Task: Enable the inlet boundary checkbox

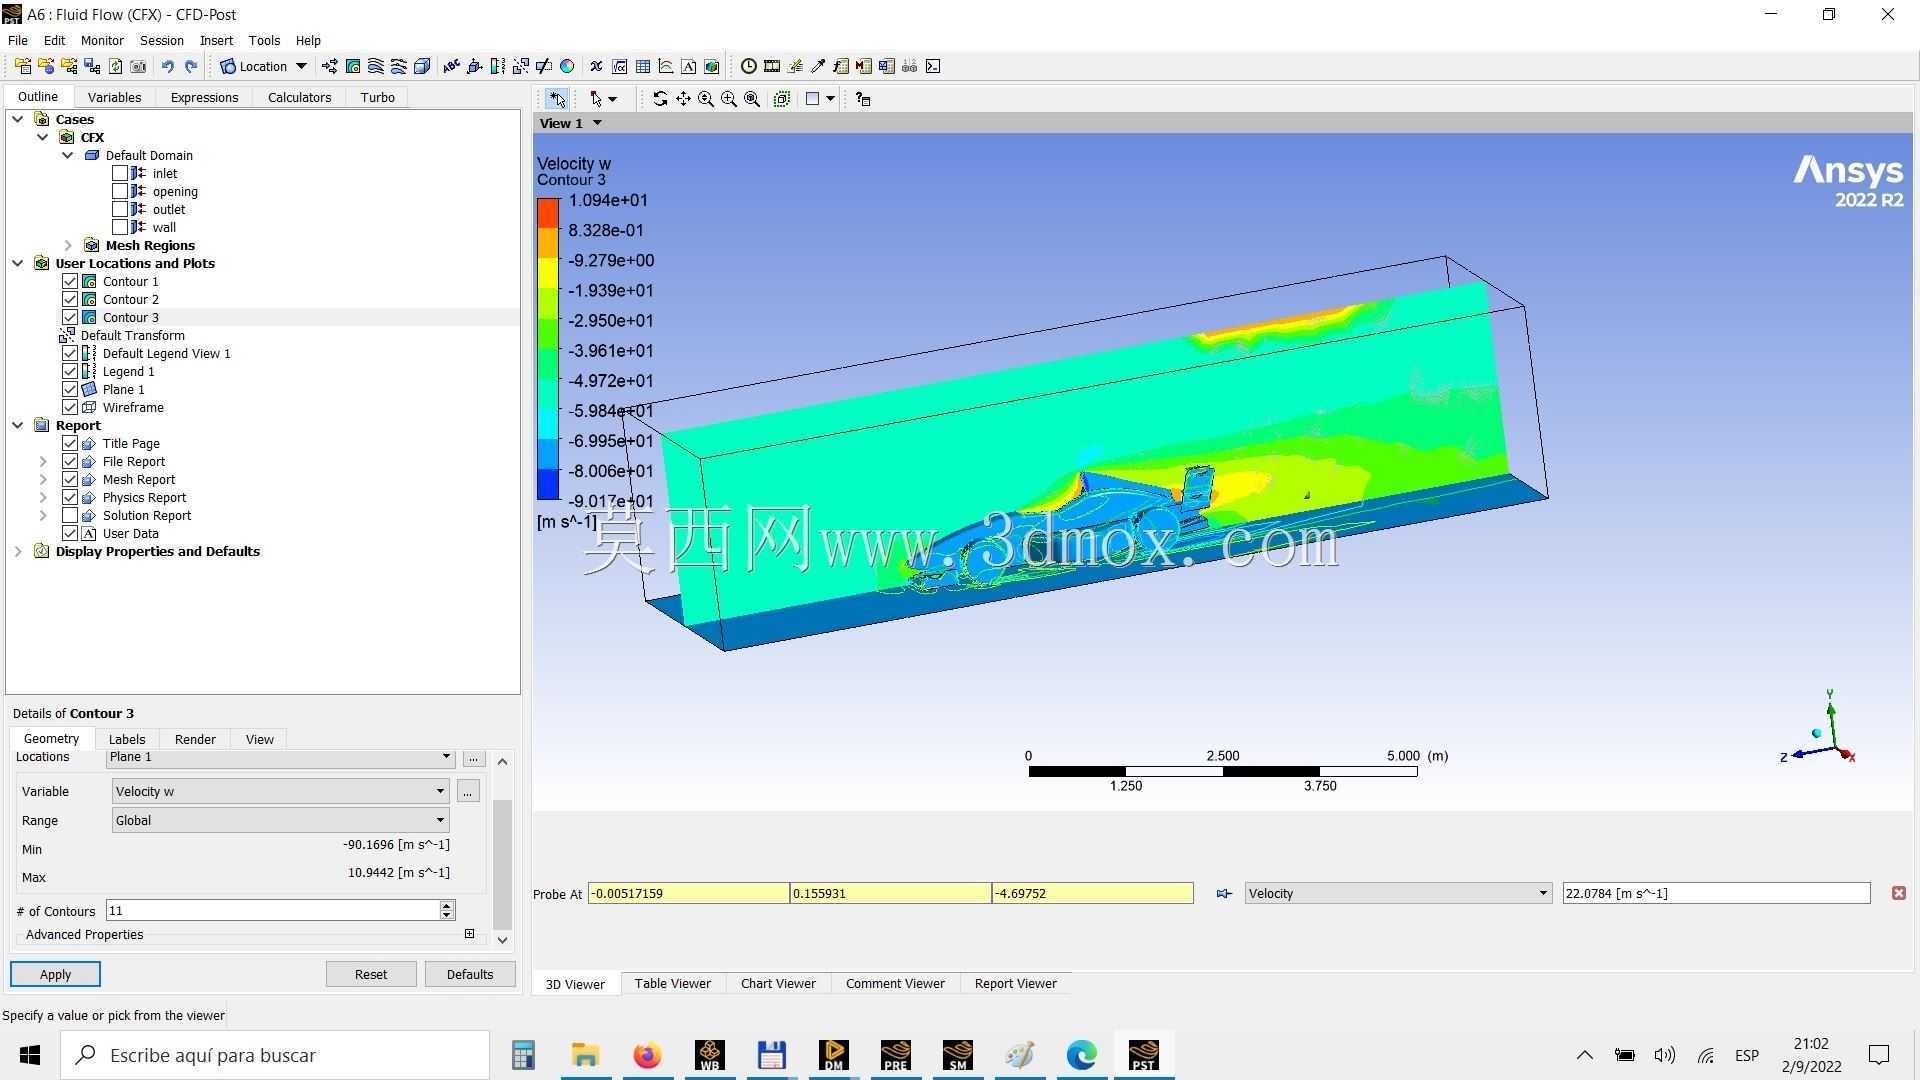Action: [120, 173]
